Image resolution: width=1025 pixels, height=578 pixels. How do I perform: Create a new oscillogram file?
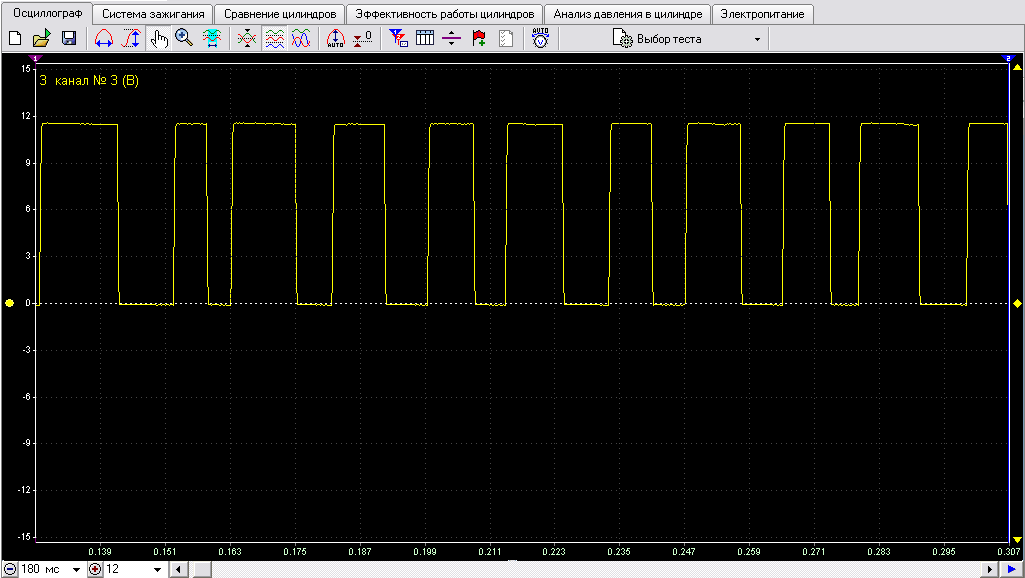click(15, 39)
